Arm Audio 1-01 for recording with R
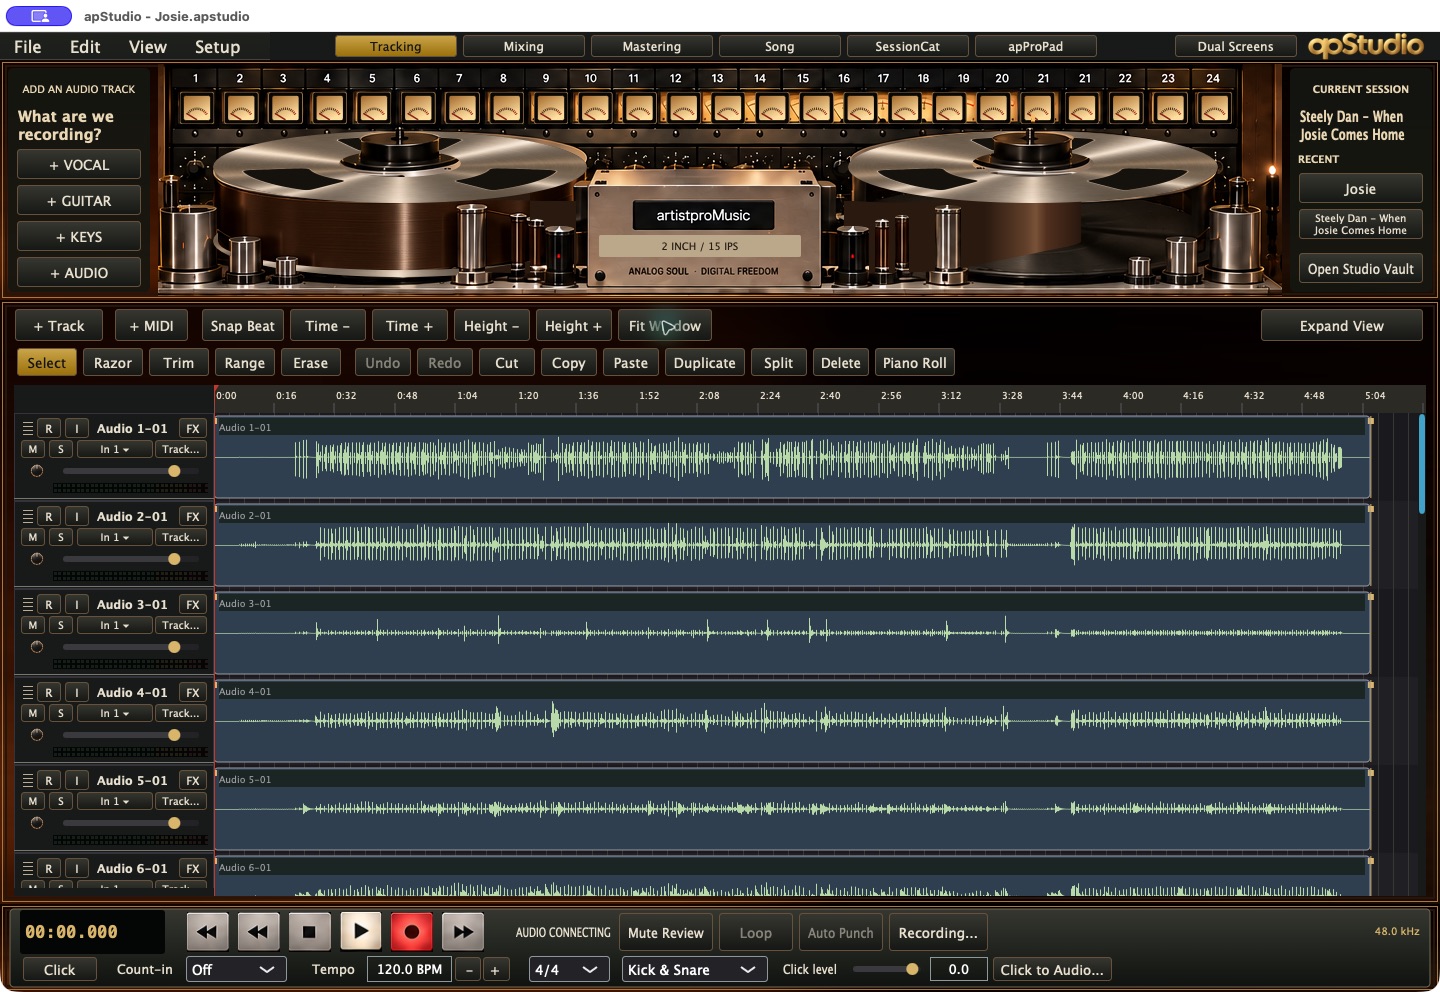 click(49, 428)
